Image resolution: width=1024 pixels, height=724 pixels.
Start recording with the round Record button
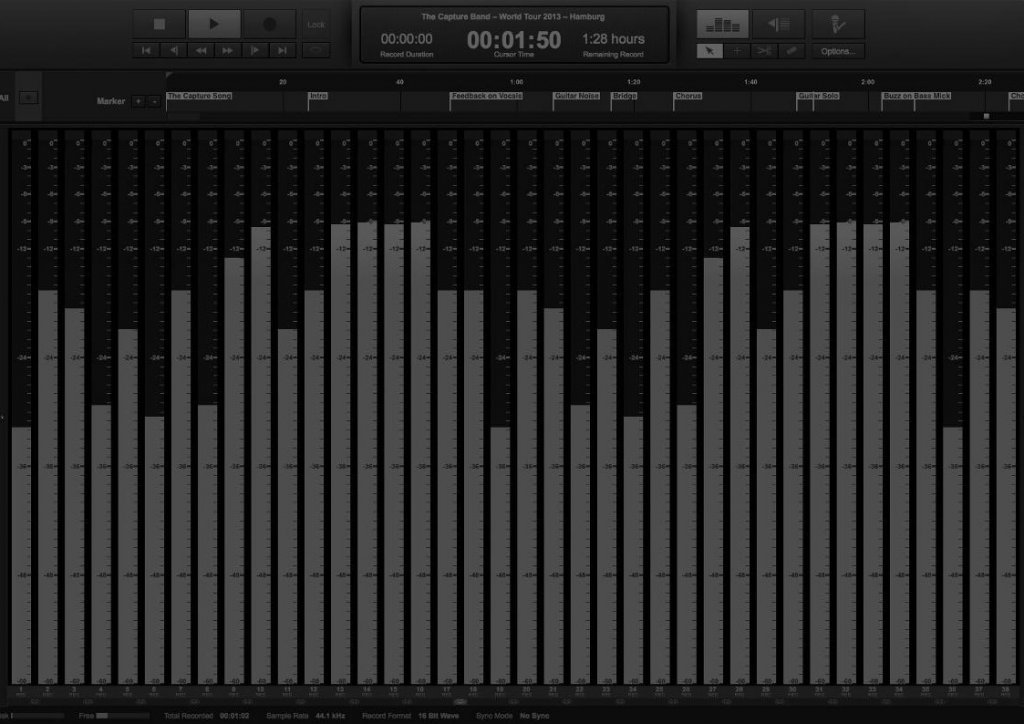click(x=269, y=24)
